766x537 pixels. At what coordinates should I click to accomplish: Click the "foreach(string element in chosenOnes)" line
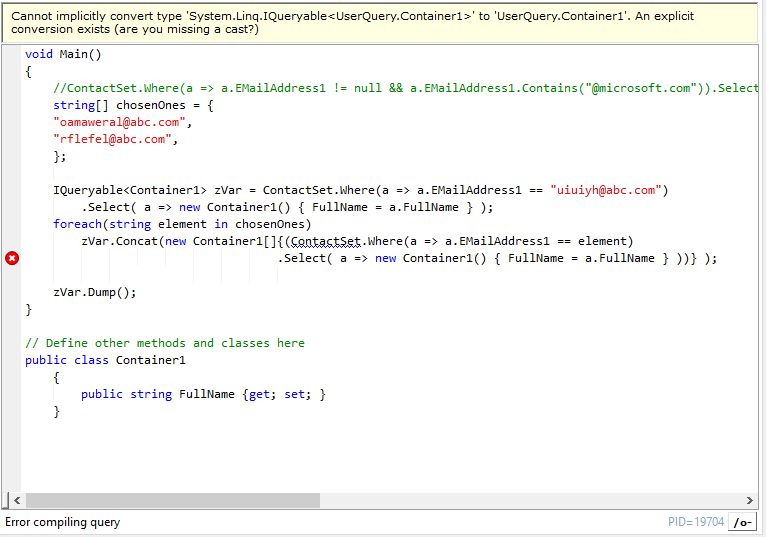pos(182,224)
